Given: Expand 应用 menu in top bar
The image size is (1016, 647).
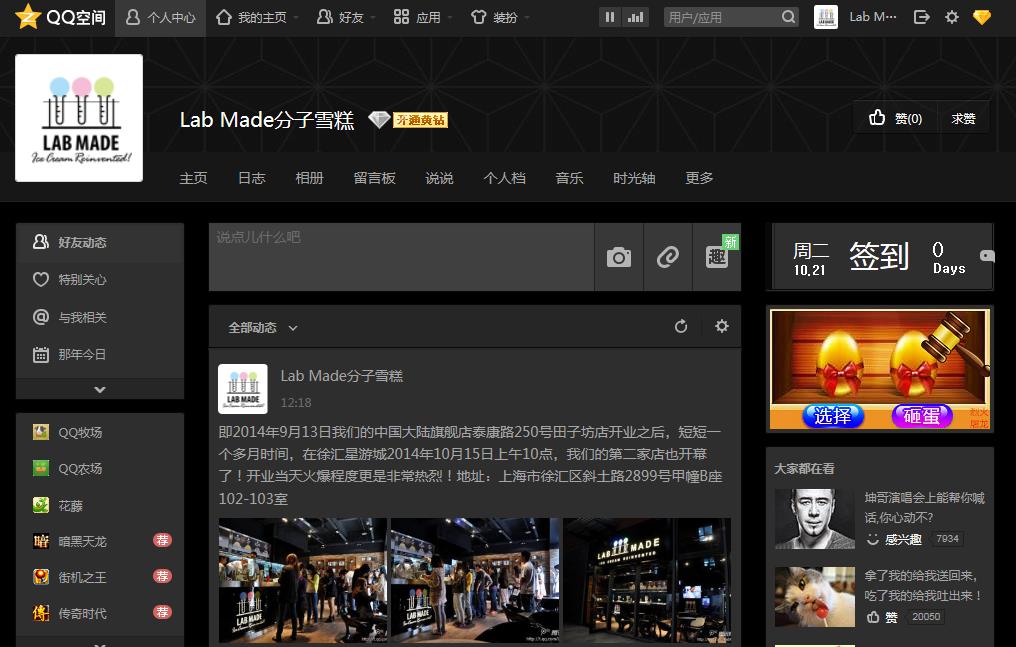Looking at the screenshot, I should point(422,17).
